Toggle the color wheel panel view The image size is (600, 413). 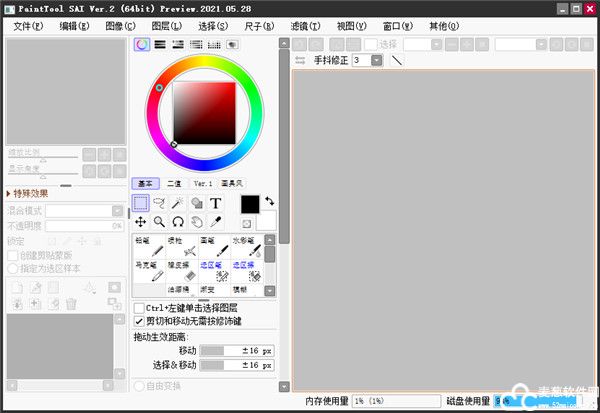pyautogui.click(x=142, y=45)
